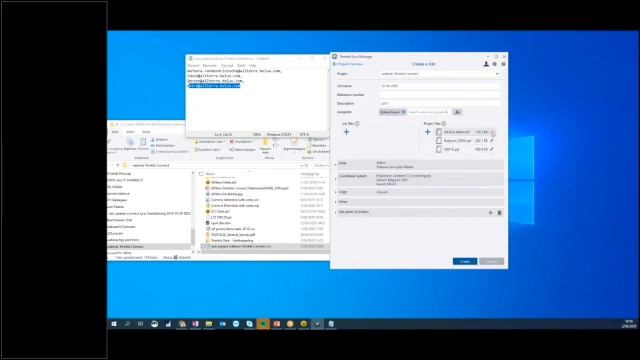This screenshot has height=360, width=640.
Task: Click Verplaatsen naar in Explorer ribbon
Action: (209, 142)
